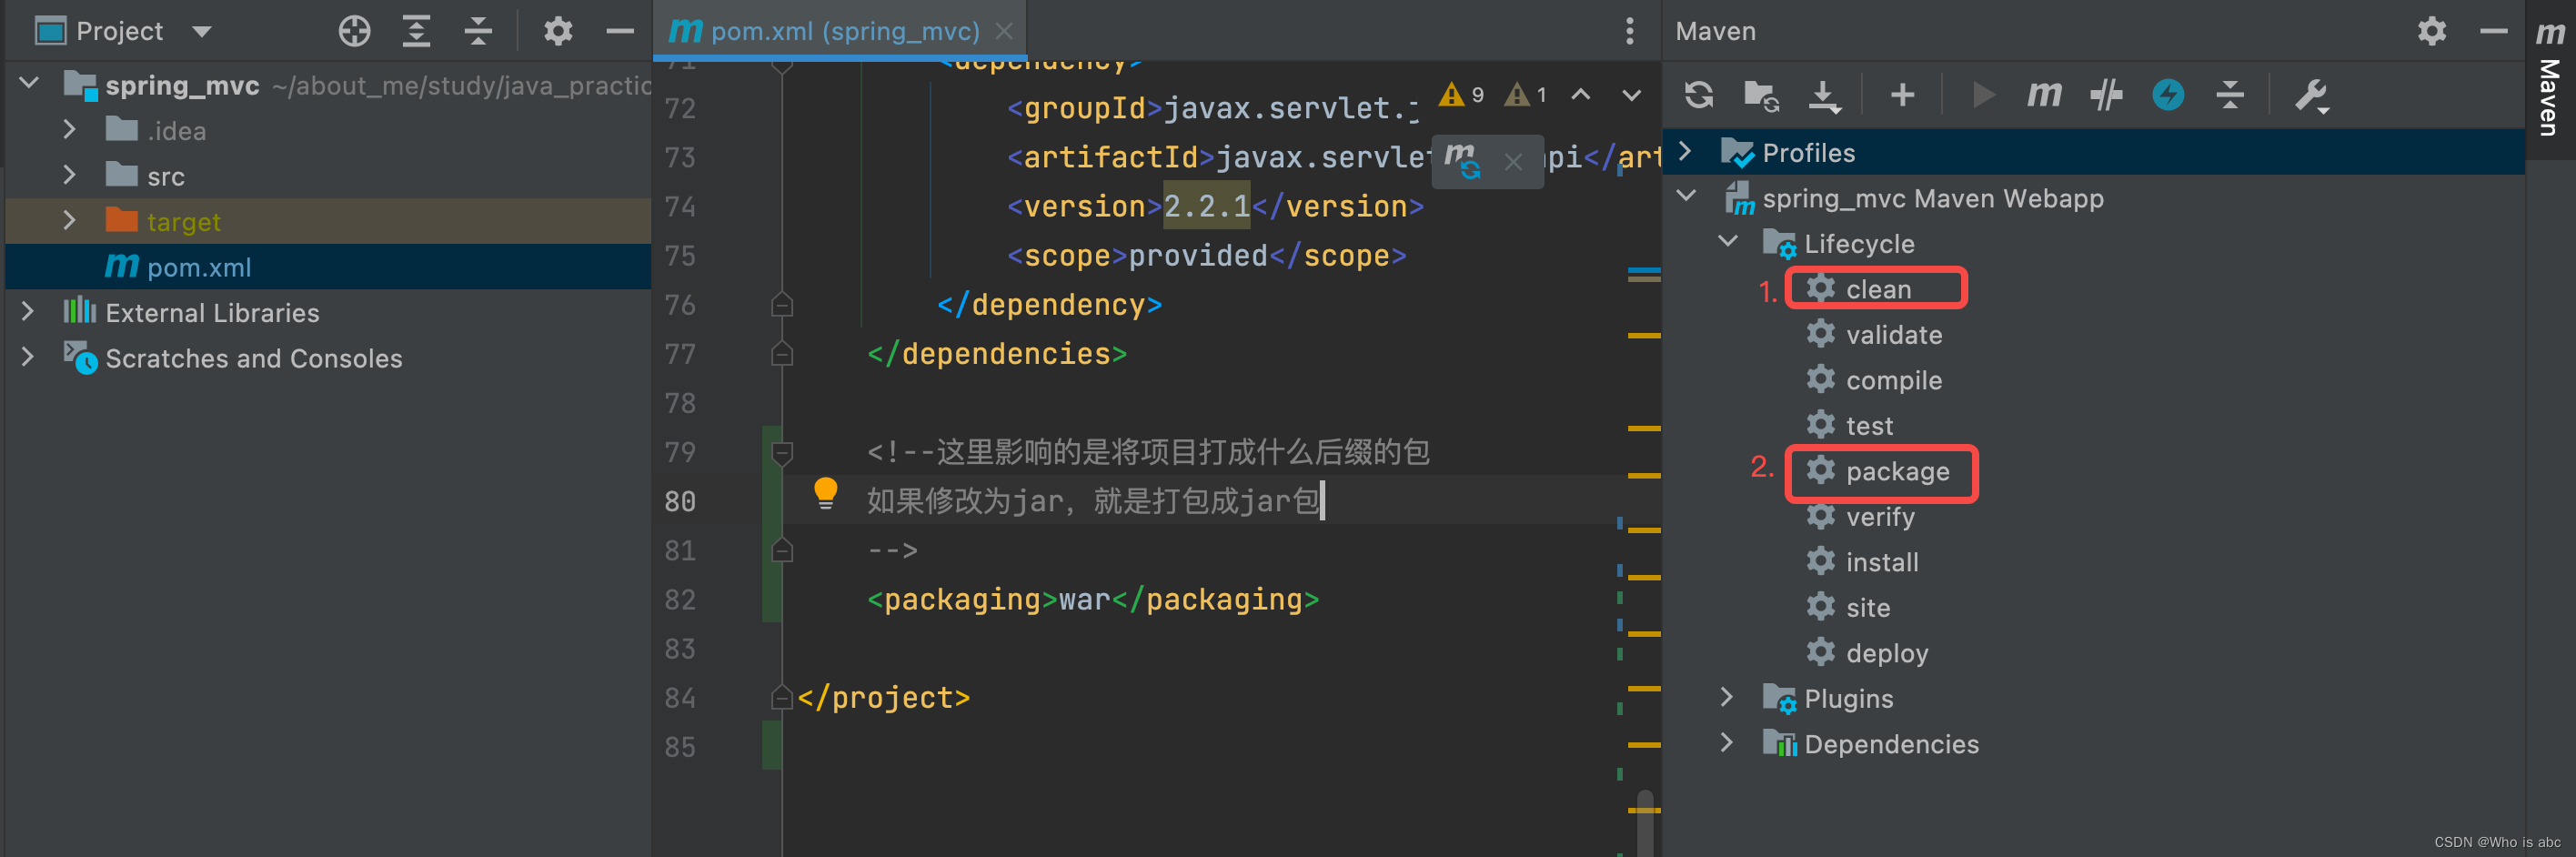Collapse all nodes in the Maven tree
The width and height of the screenshot is (2576, 857).
pos(2230,95)
